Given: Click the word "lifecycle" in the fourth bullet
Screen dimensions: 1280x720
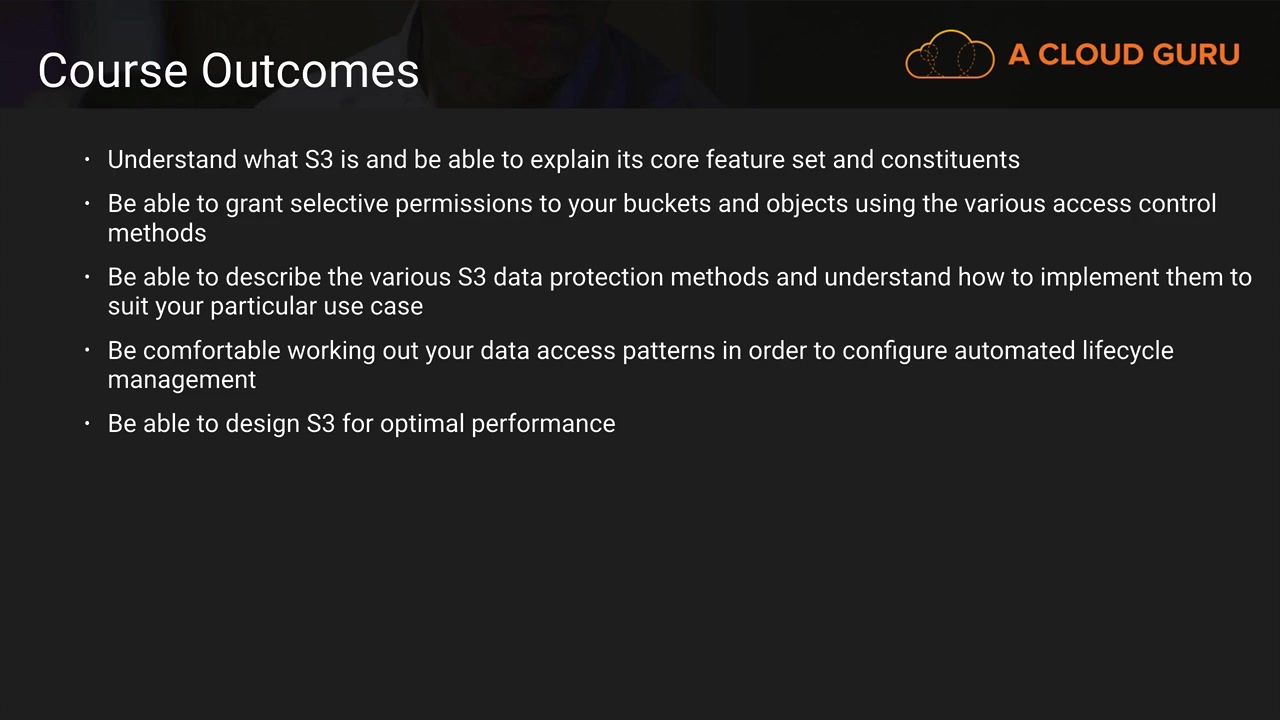Looking at the screenshot, I should point(1128,351).
